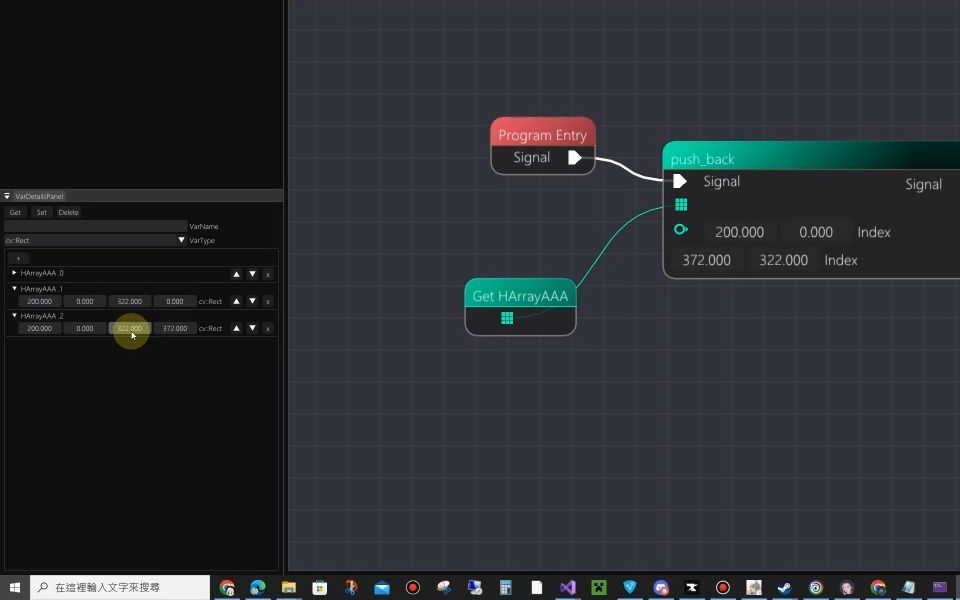Click push_back's Signal input pin

680,181
